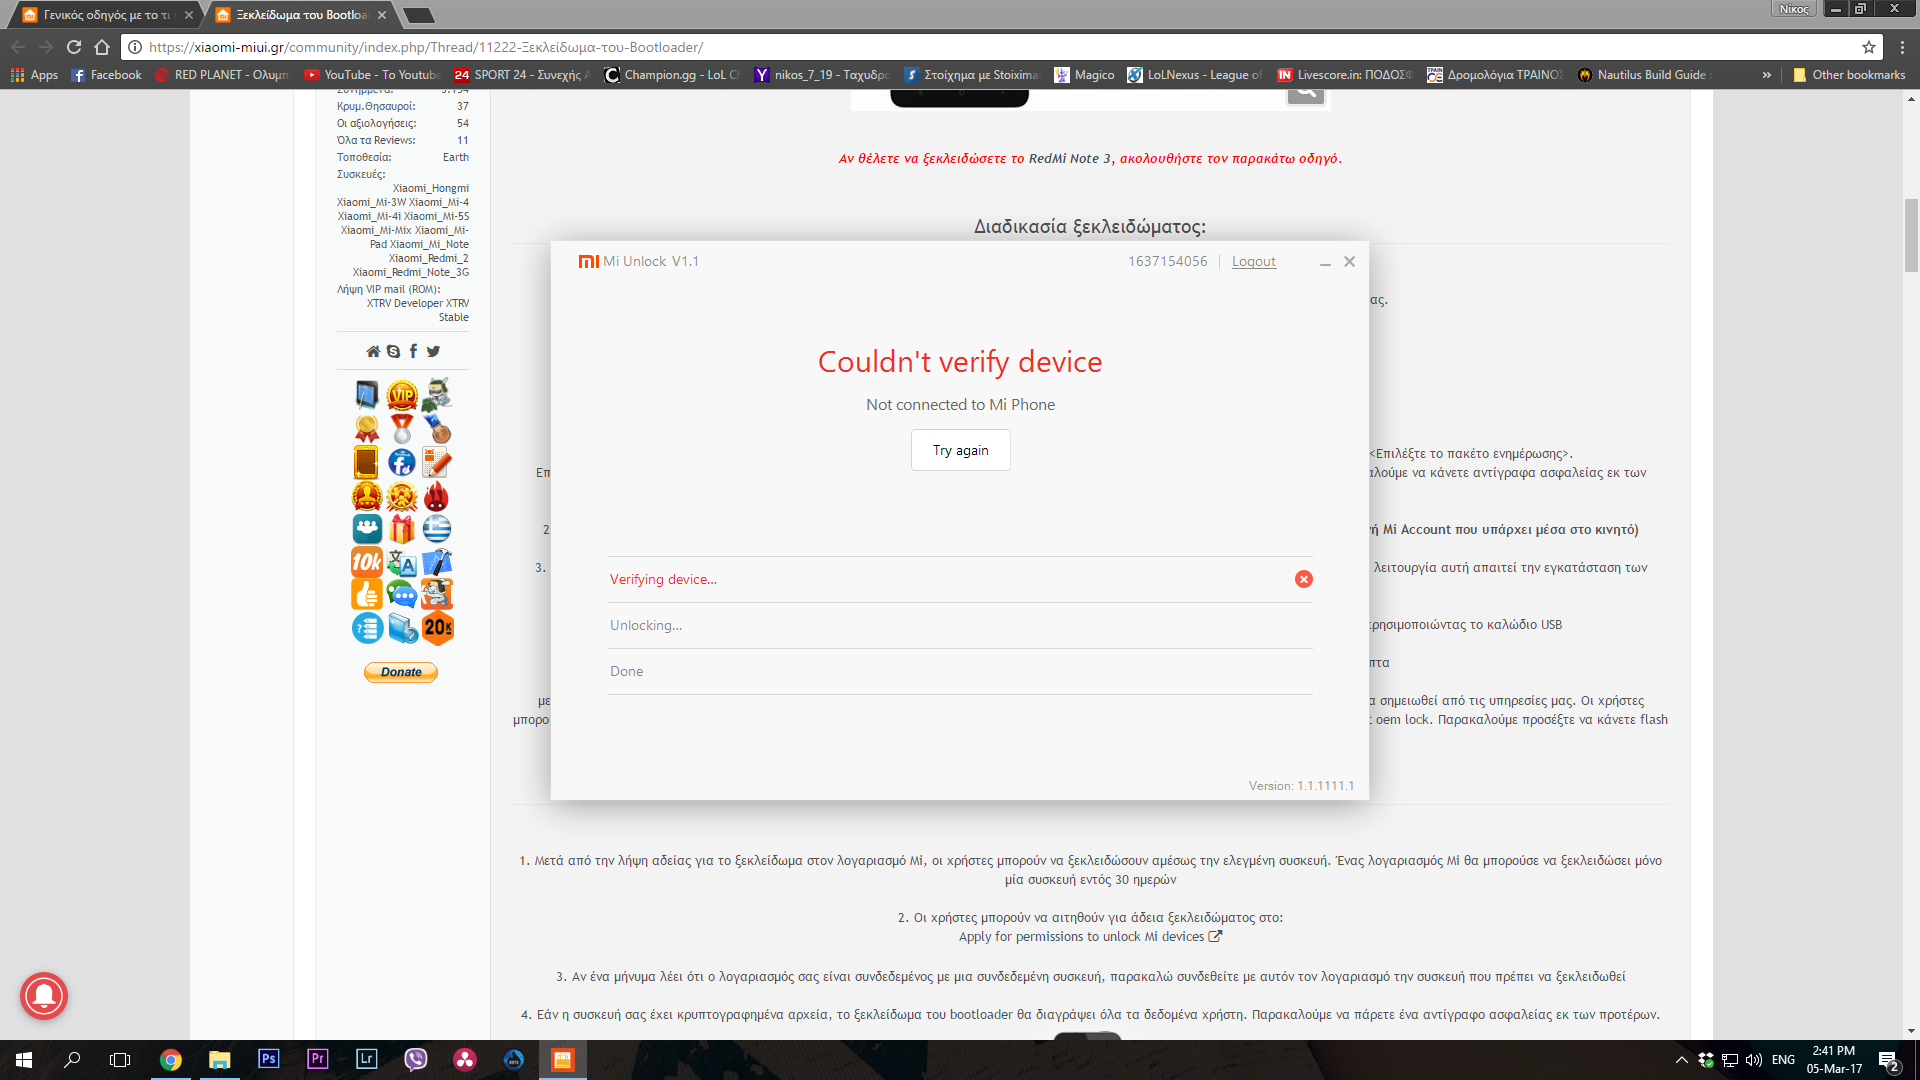Click the Twitter icon in profile sidebar
1920x1080 pixels.
[433, 351]
